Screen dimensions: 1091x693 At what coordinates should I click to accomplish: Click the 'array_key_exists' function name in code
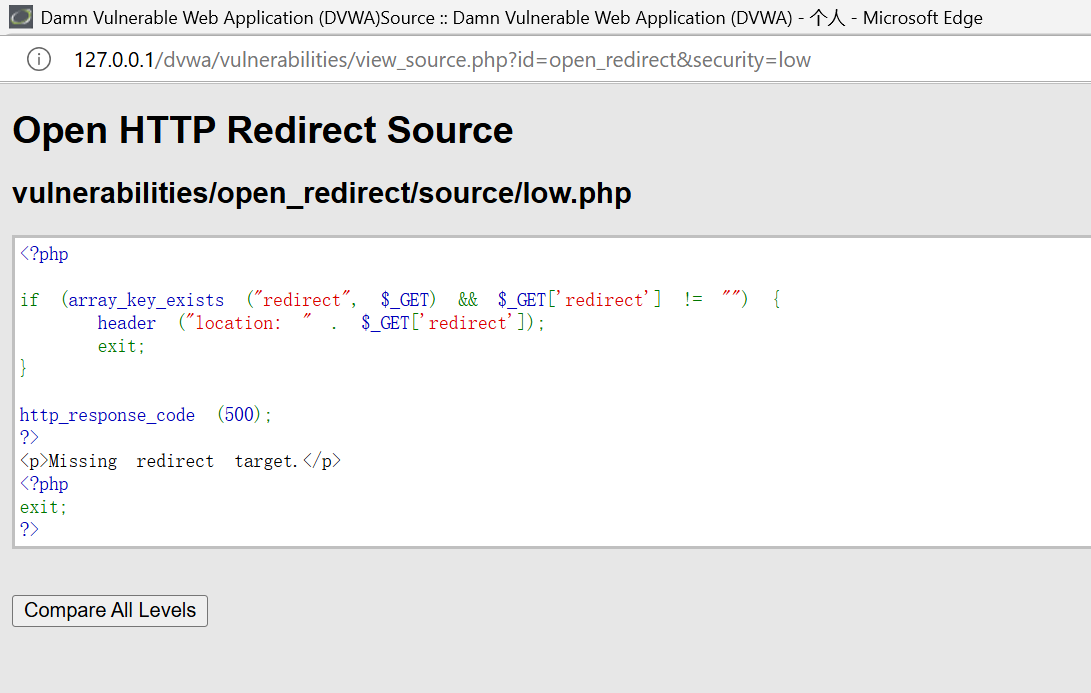tap(146, 300)
